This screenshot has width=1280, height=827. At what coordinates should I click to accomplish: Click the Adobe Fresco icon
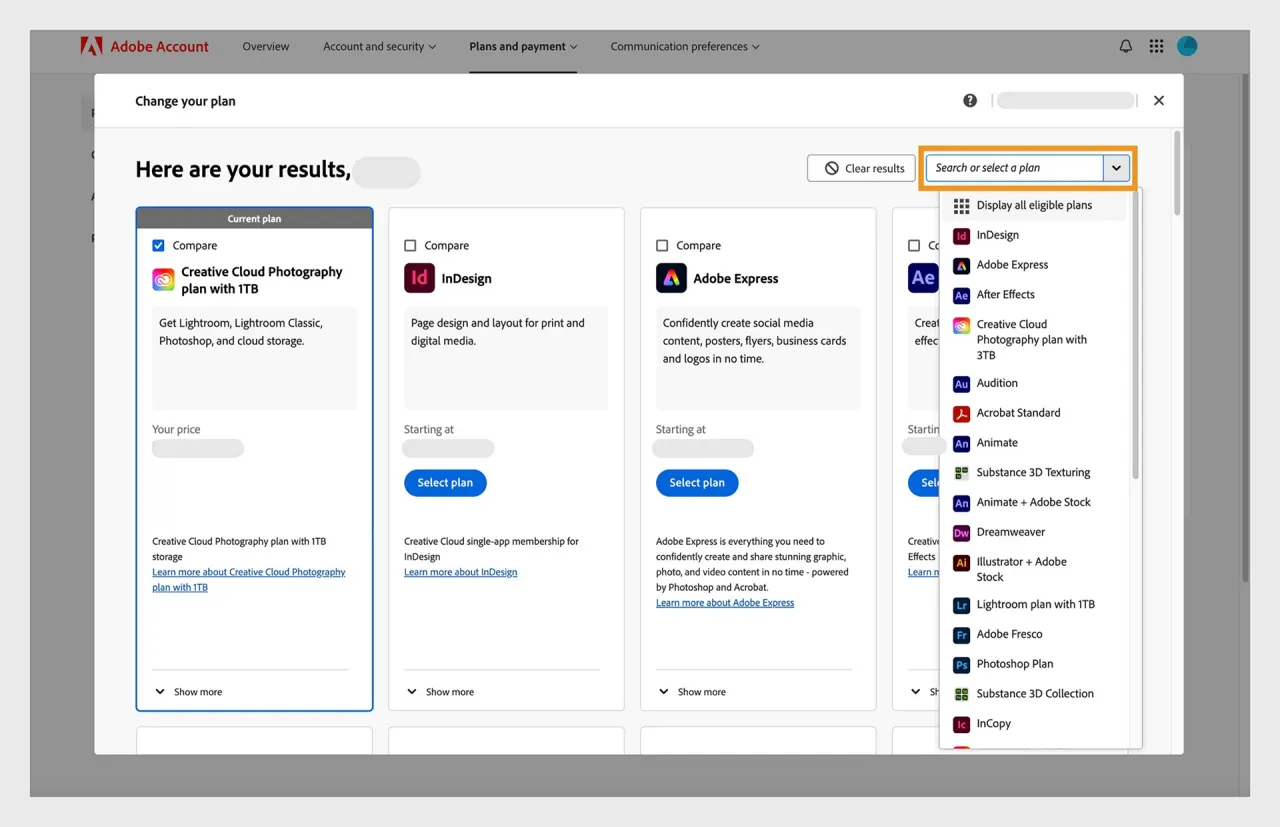click(961, 635)
